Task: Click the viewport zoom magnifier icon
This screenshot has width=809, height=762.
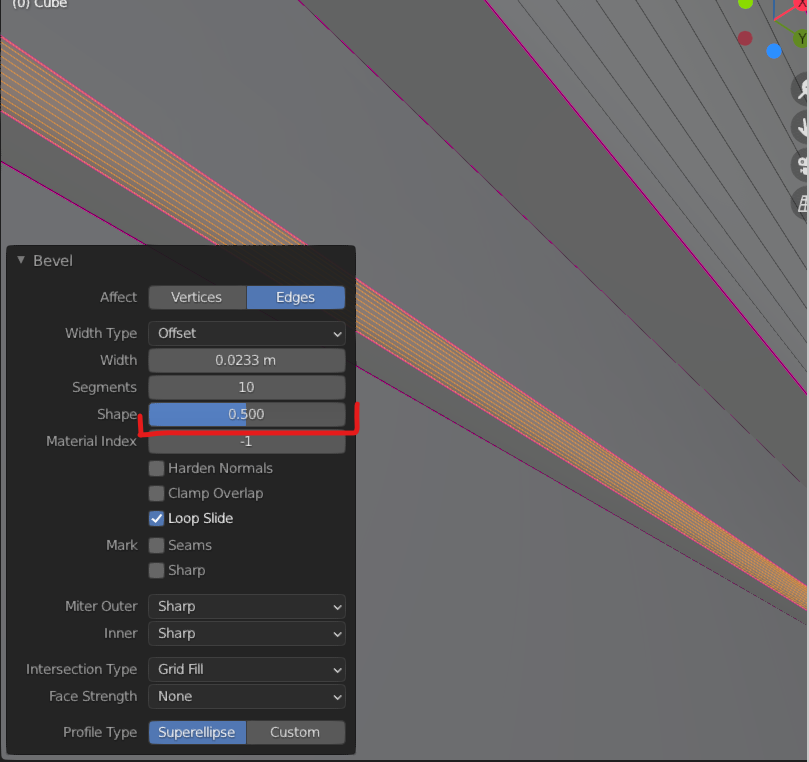Action: (801, 89)
